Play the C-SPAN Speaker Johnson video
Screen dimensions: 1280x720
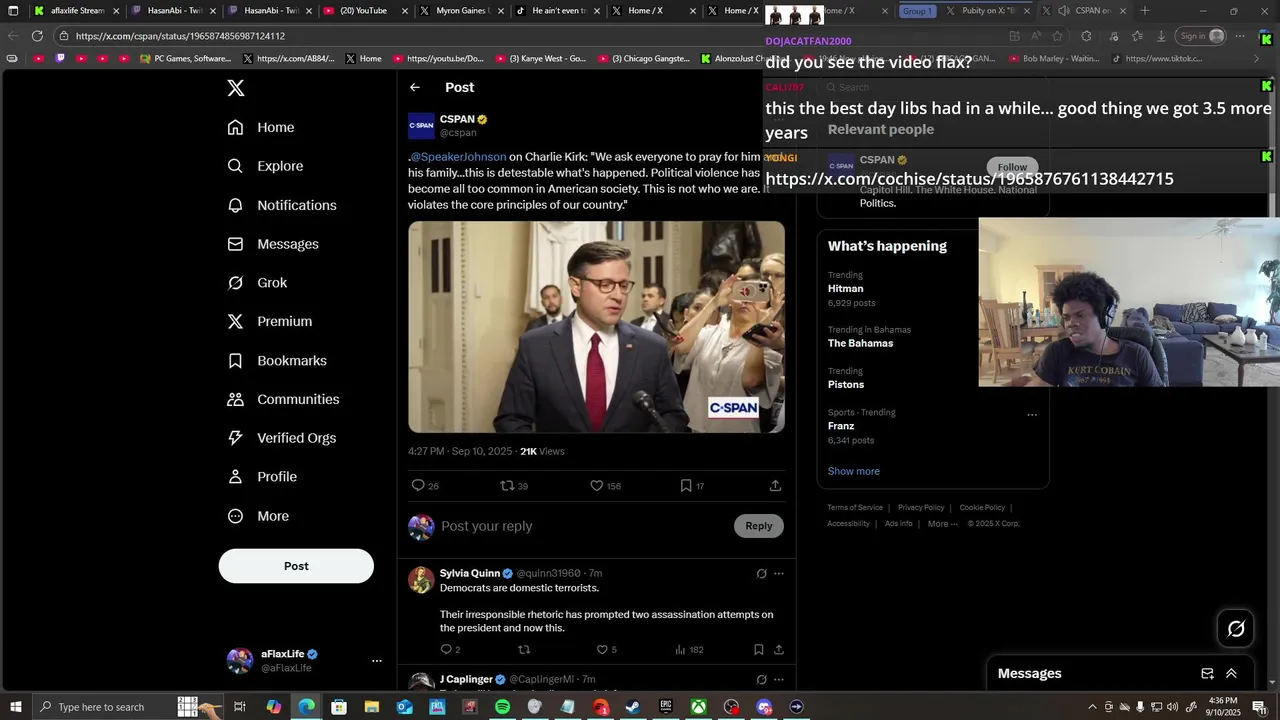(596, 327)
